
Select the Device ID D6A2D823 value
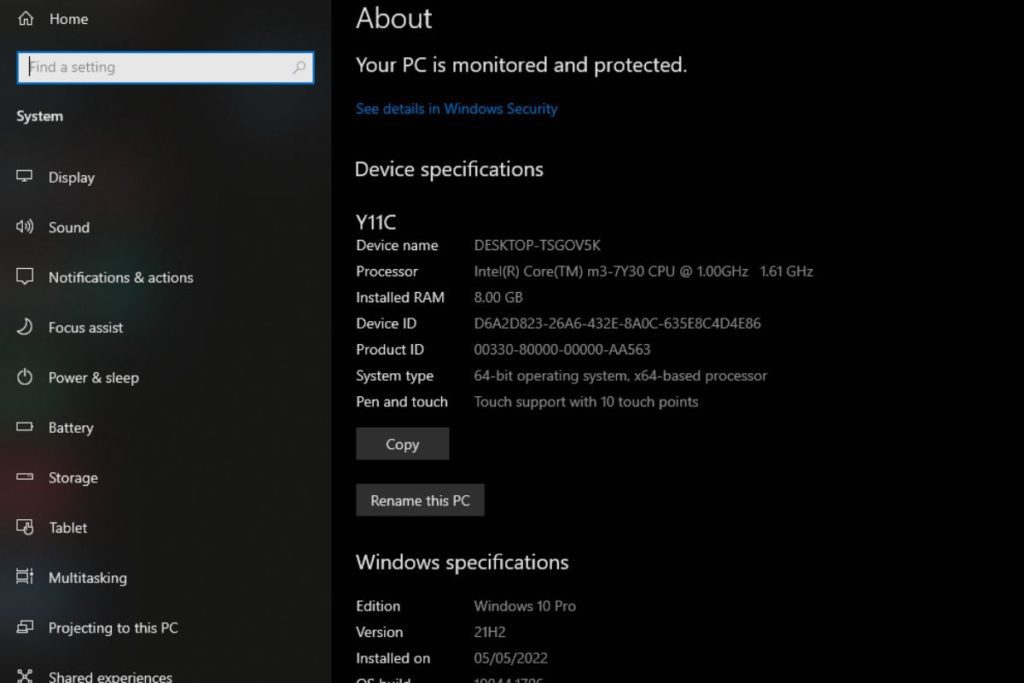click(x=617, y=323)
